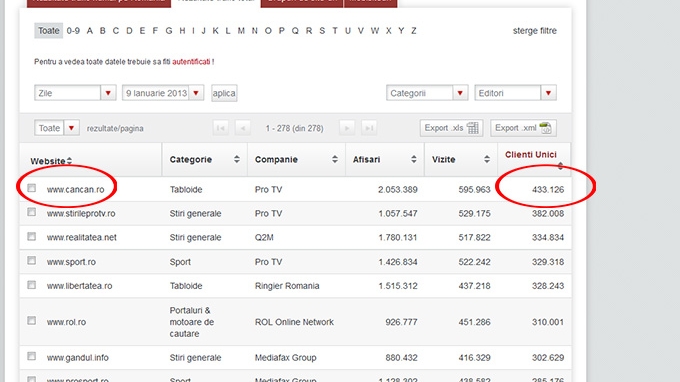
Task: Go to first page arrow
Action: (221, 128)
